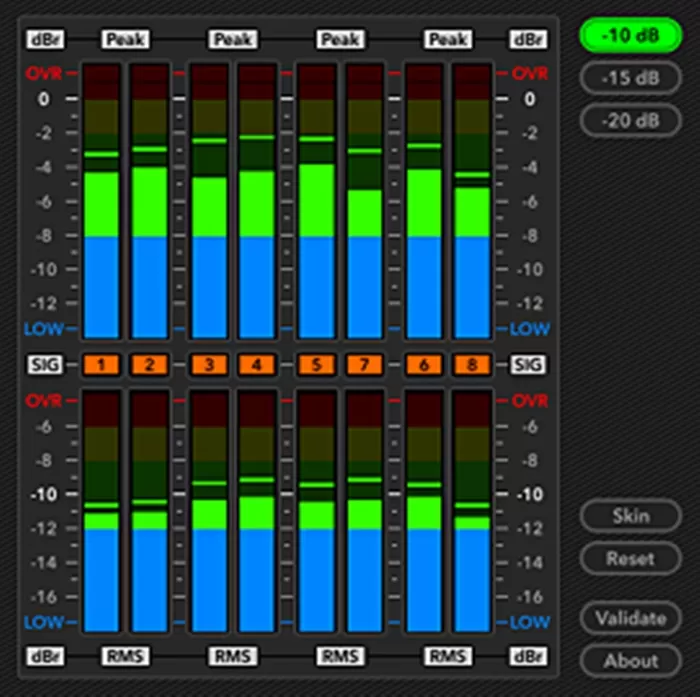Image resolution: width=700 pixels, height=697 pixels.
Task: Toggle signal indicator for channel 1
Action: (101, 365)
